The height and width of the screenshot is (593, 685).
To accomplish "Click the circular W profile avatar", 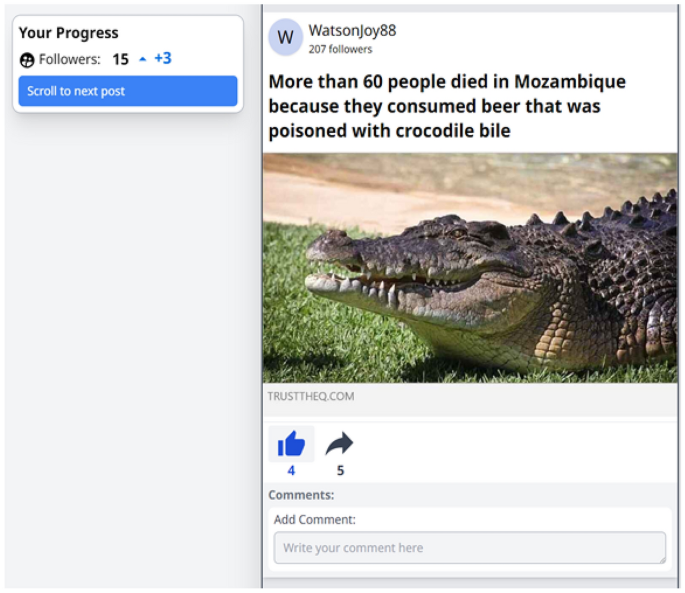I will click(x=286, y=38).
